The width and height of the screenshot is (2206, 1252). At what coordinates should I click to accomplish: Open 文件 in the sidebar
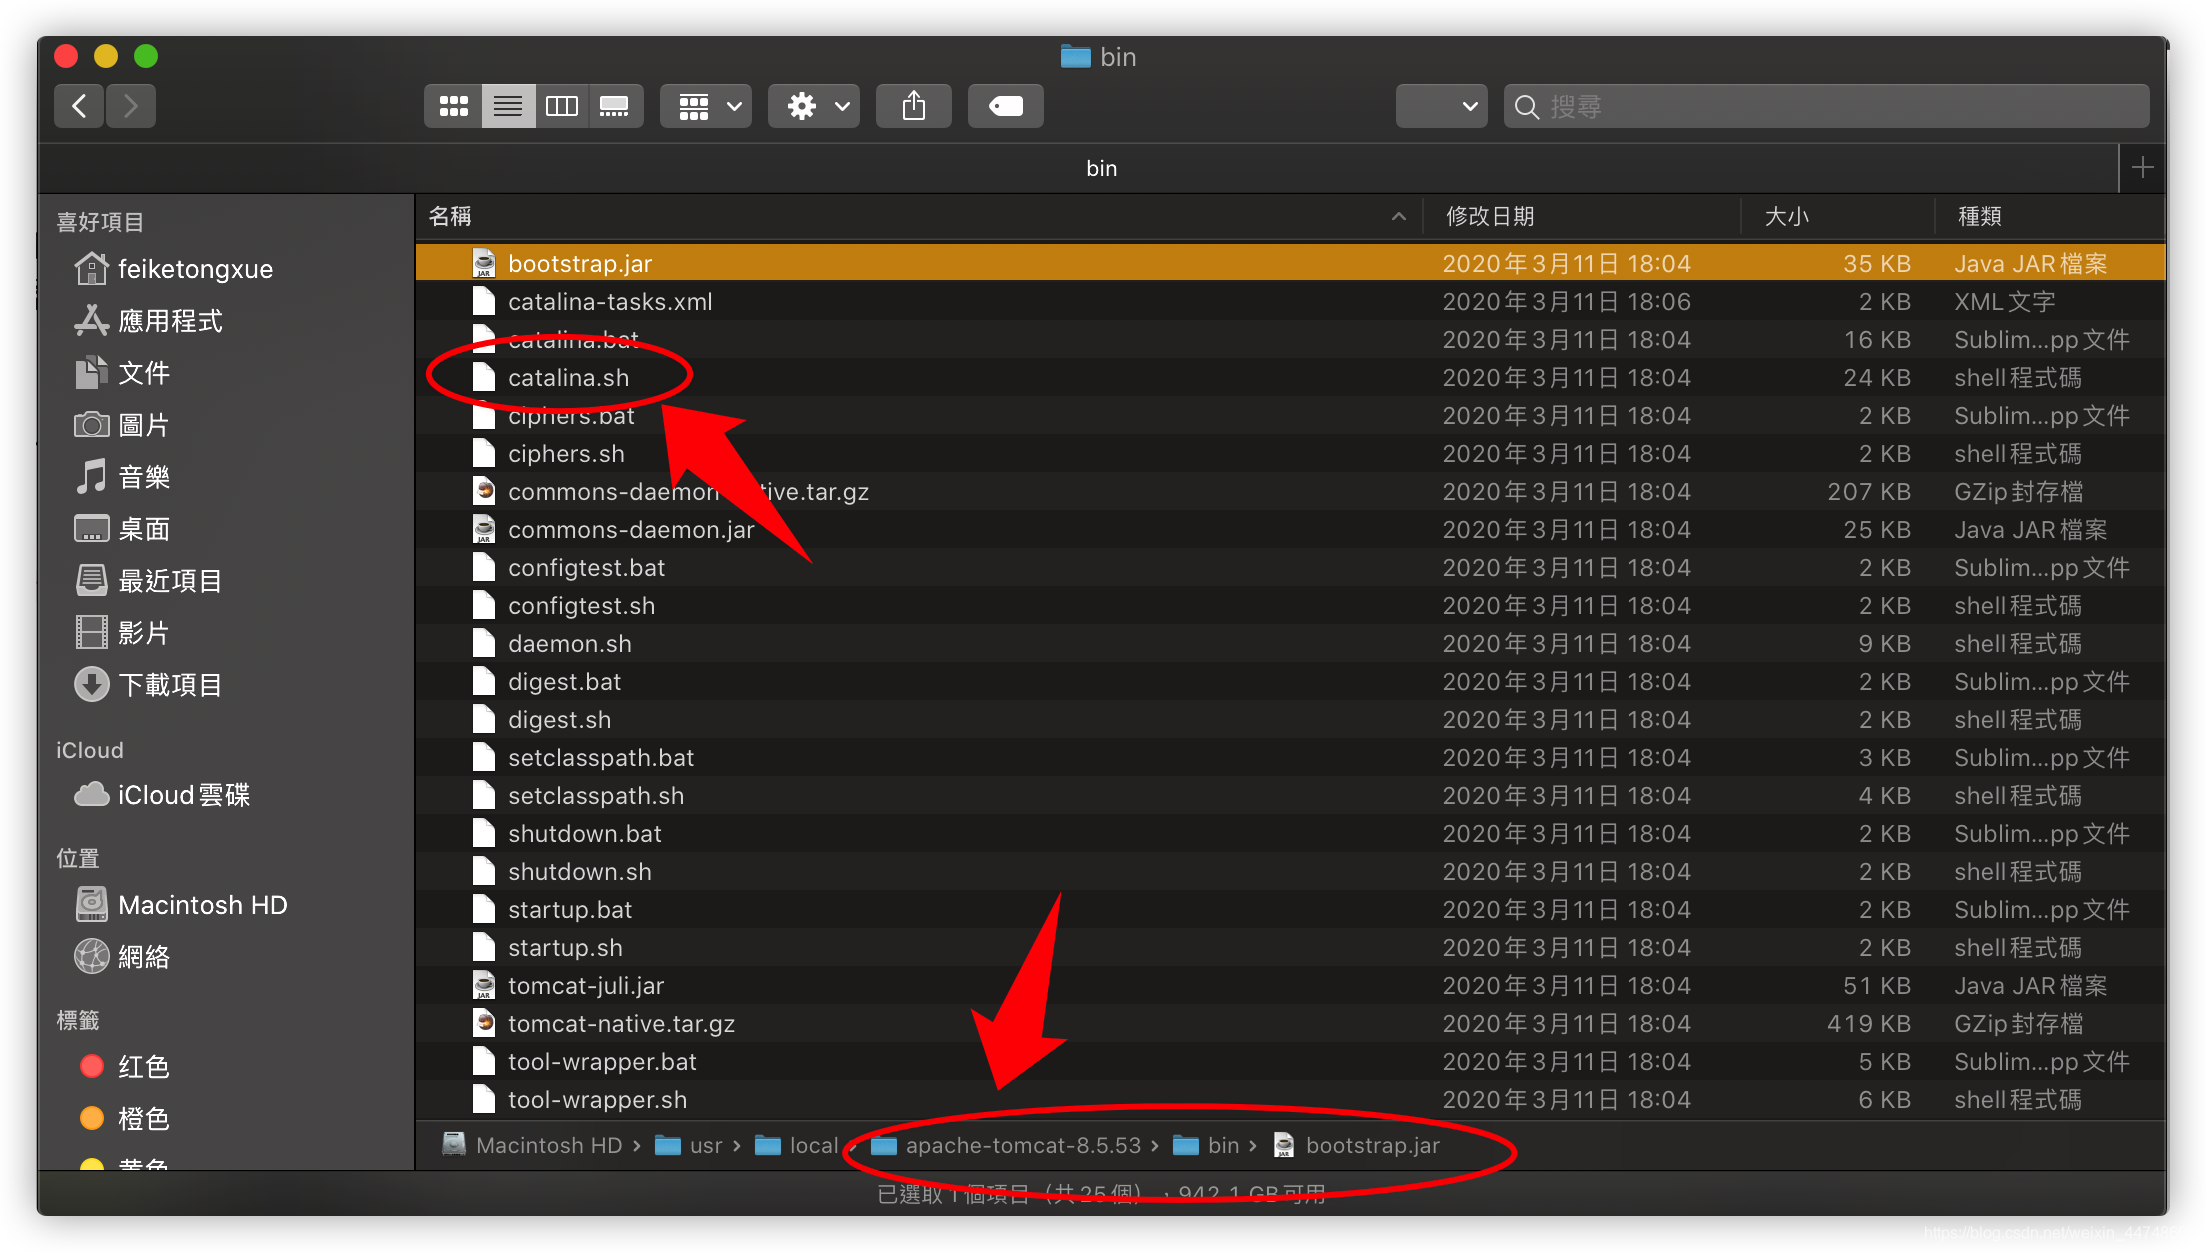[122, 373]
